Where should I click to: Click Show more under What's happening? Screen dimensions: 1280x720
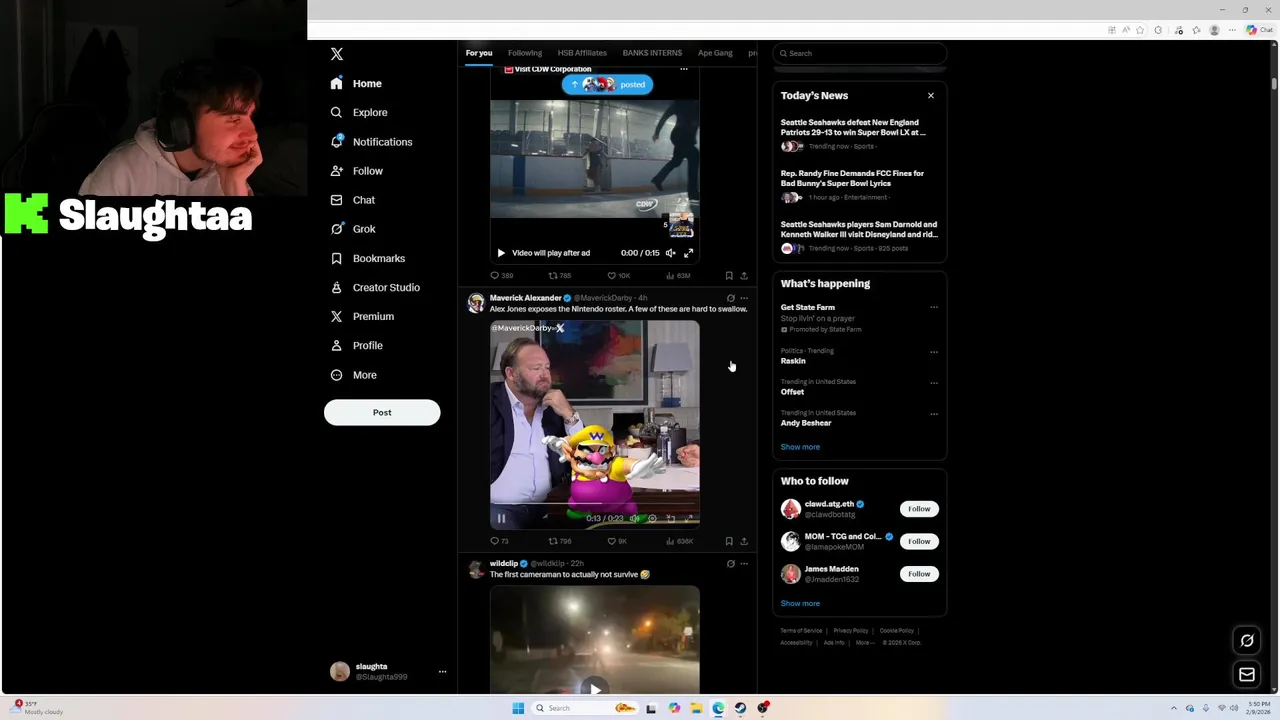[800, 447]
